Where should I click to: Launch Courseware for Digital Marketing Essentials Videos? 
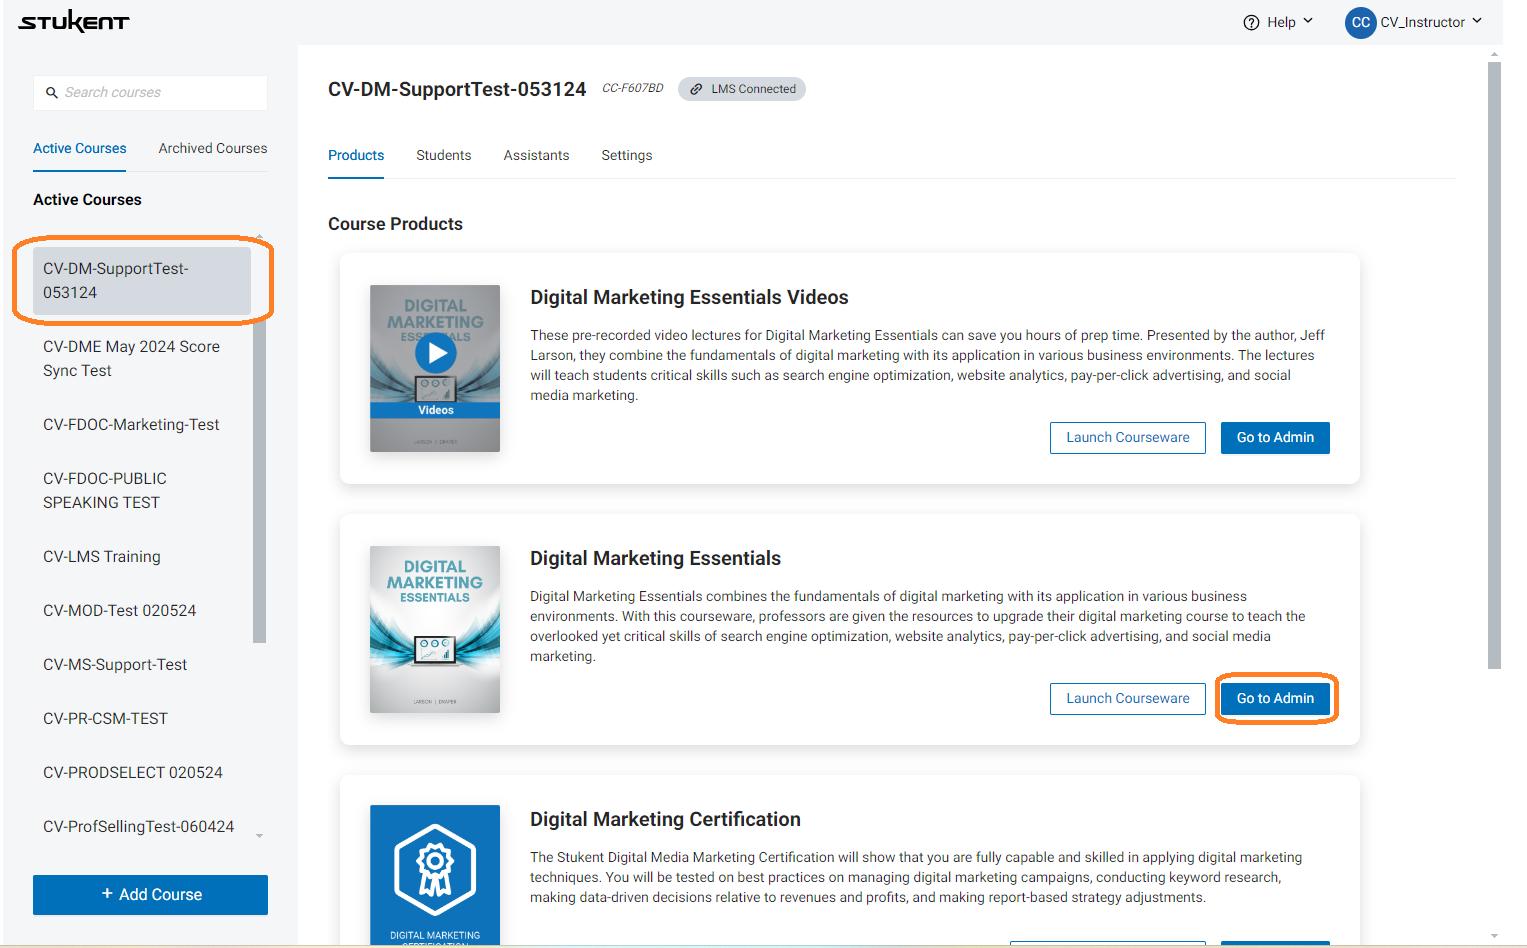(1128, 438)
